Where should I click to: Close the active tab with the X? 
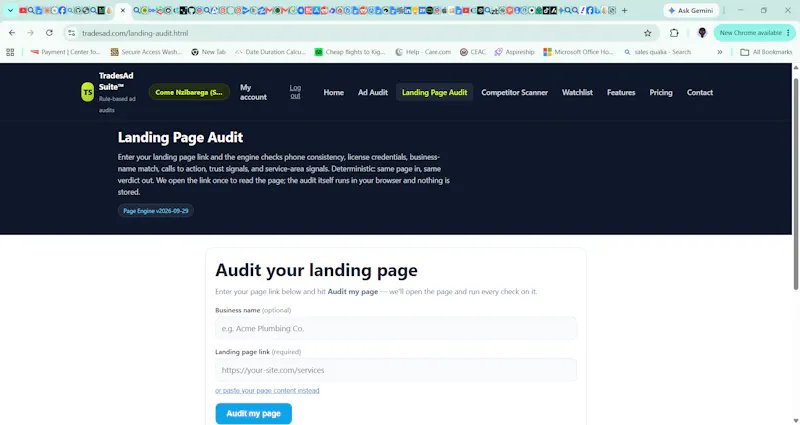[122, 10]
